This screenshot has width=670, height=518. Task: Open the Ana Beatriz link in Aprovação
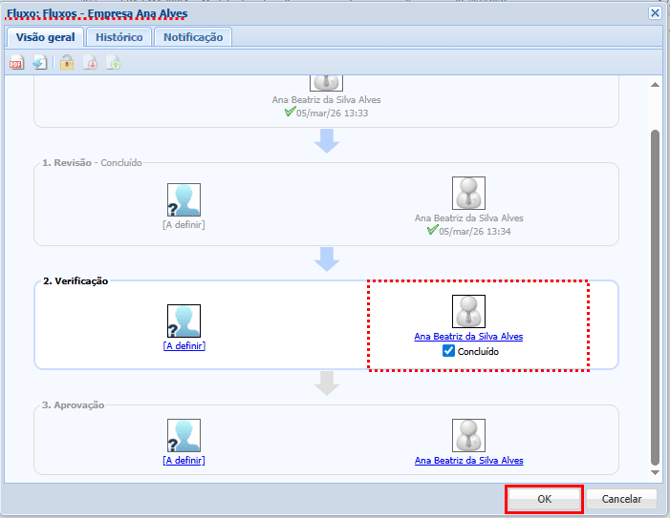point(468,461)
